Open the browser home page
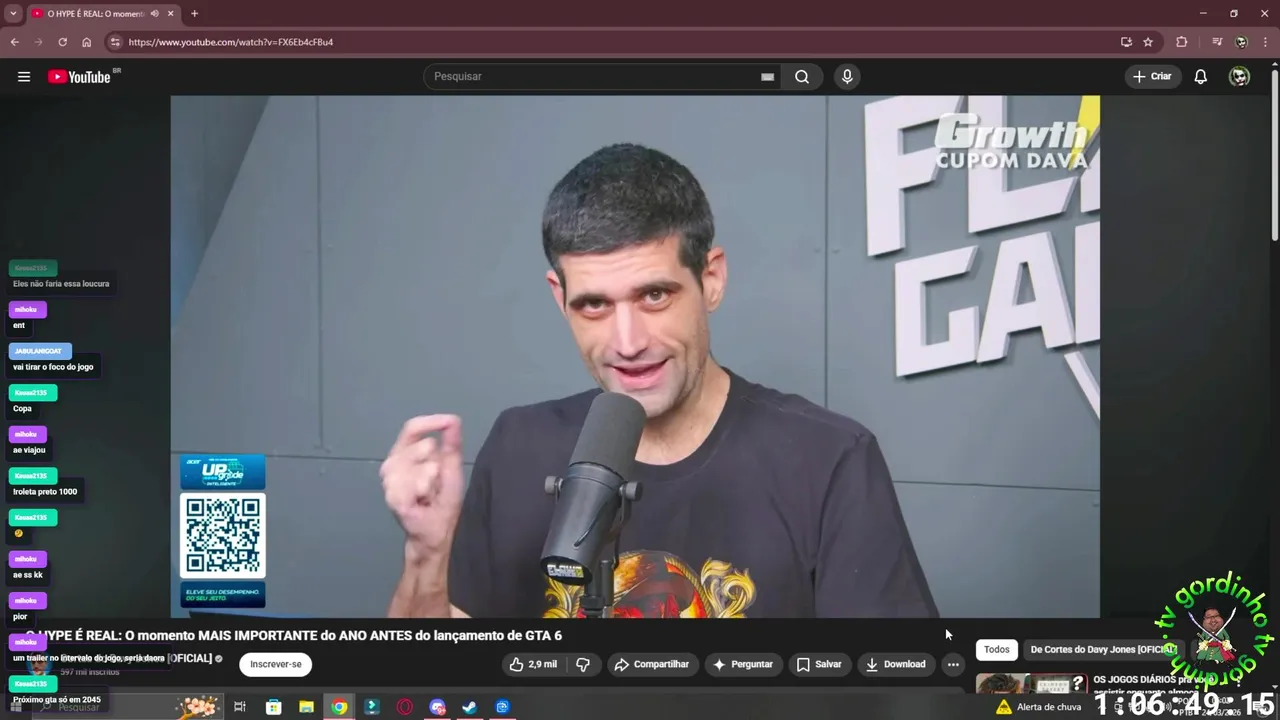Image resolution: width=1280 pixels, height=720 pixels. [87, 42]
